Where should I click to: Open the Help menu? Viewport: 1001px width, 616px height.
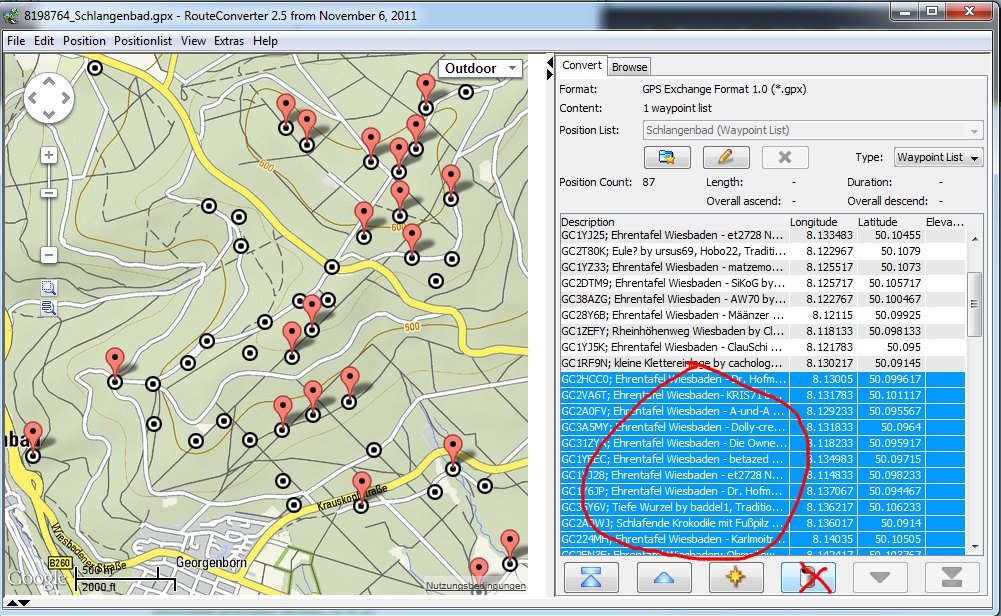pyautogui.click(x=266, y=41)
